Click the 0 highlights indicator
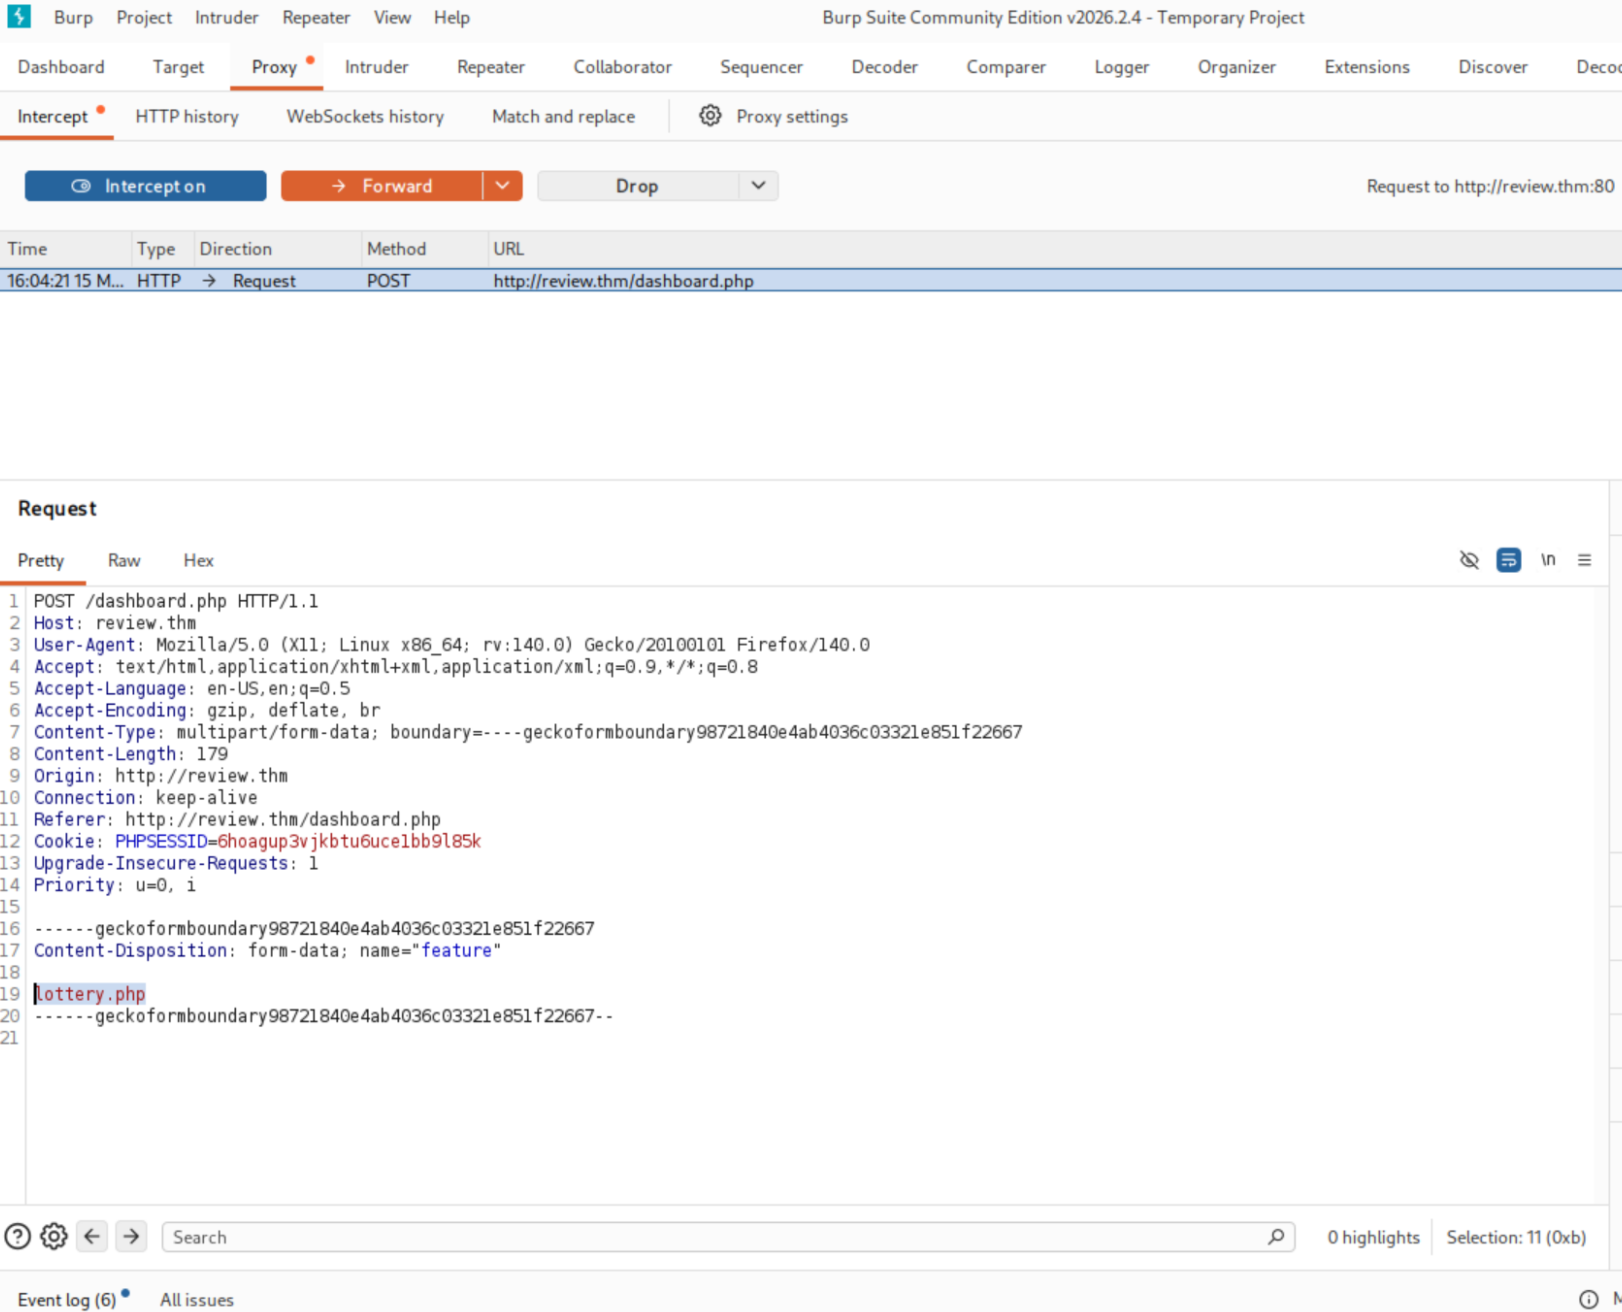Screen dimensions: 1622x1312 tap(1373, 1237)
